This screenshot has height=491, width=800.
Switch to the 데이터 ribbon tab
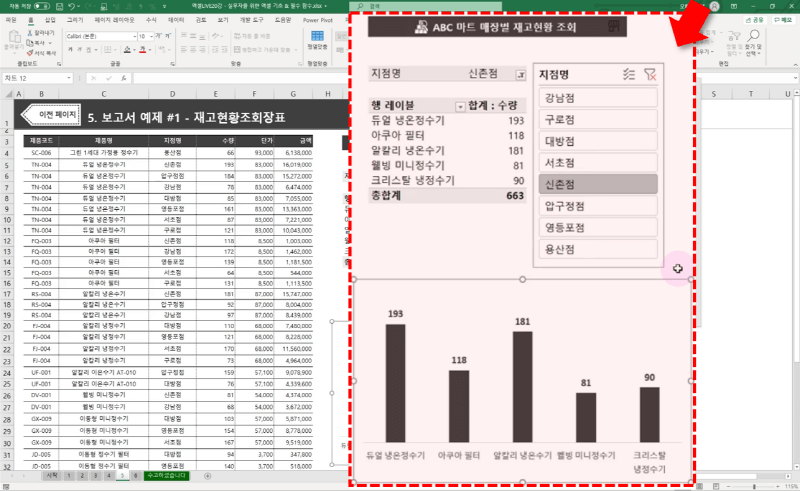point(177,19)
